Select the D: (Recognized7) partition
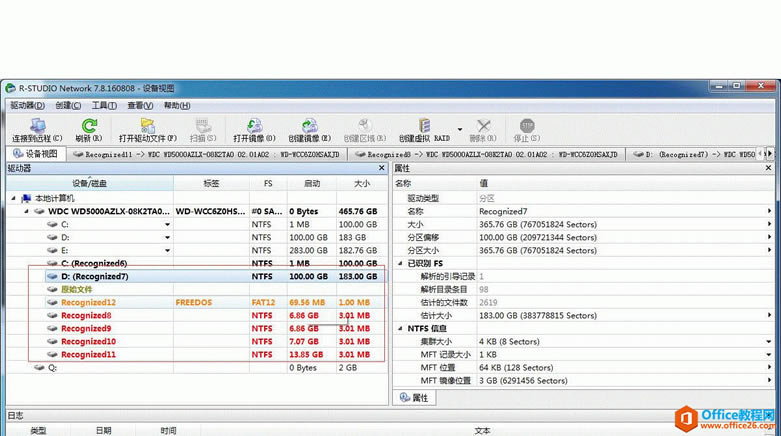The width and height of the screenshot is (781, 436). click(x=197, y=277)
